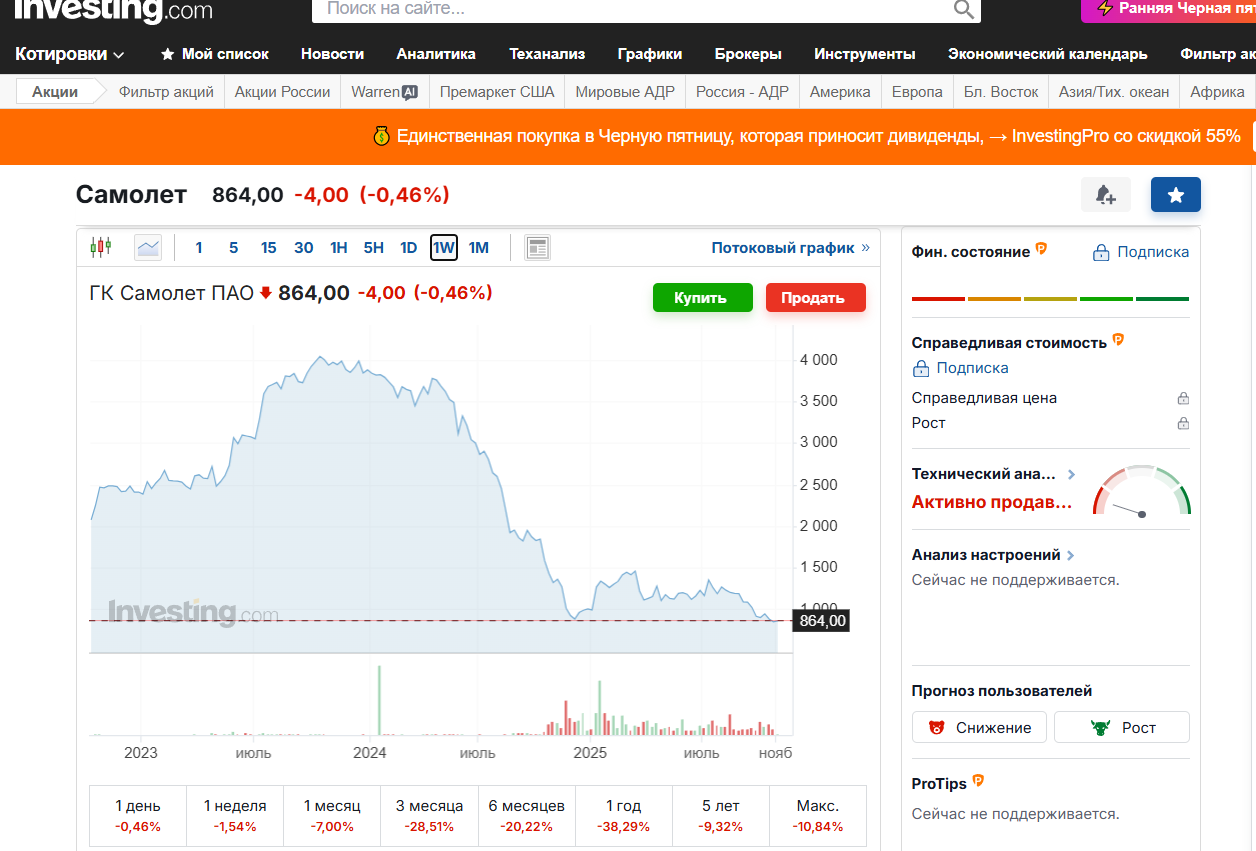The height and width of the screenshot is (851, 1256).
Task: Go to Бл. Восток stocks
Action: click(1001, 92)
